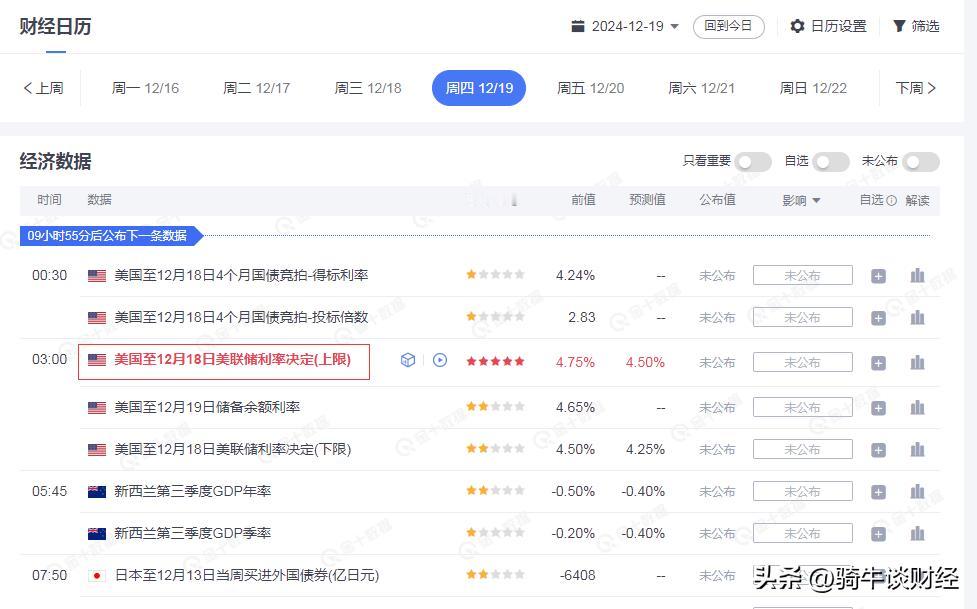Click the 预测值 column header
The image size is (977, 609).
pyautogui.click(x=647, y=199)
